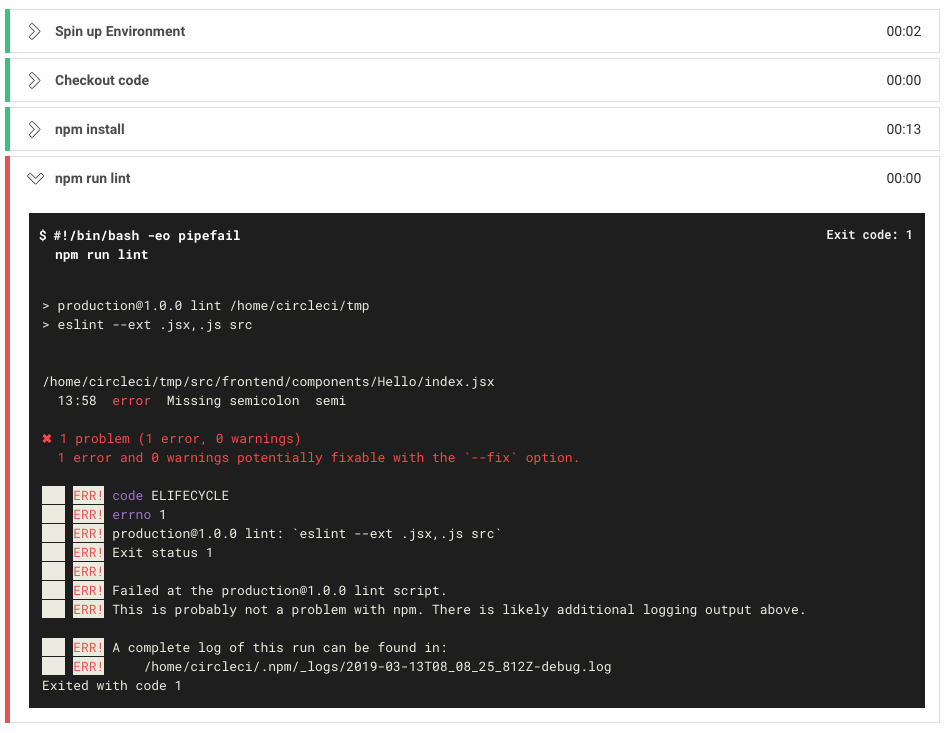Click the ERR! badge beside Exit status 1
The height and width of the screenshot is (733, 948).
[x=88, y=552]
